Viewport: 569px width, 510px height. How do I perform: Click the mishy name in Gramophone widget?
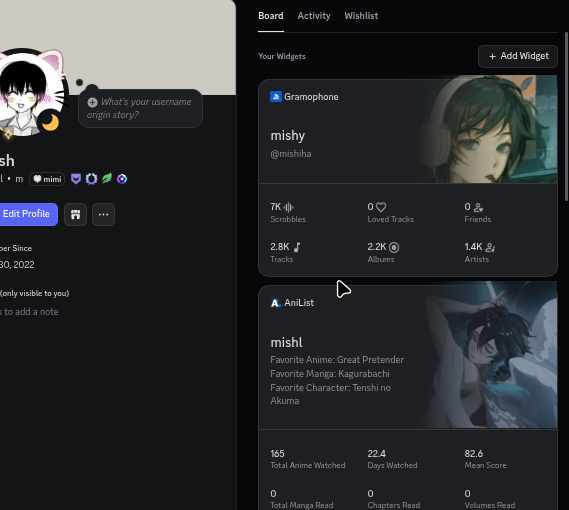coord(288,136)
